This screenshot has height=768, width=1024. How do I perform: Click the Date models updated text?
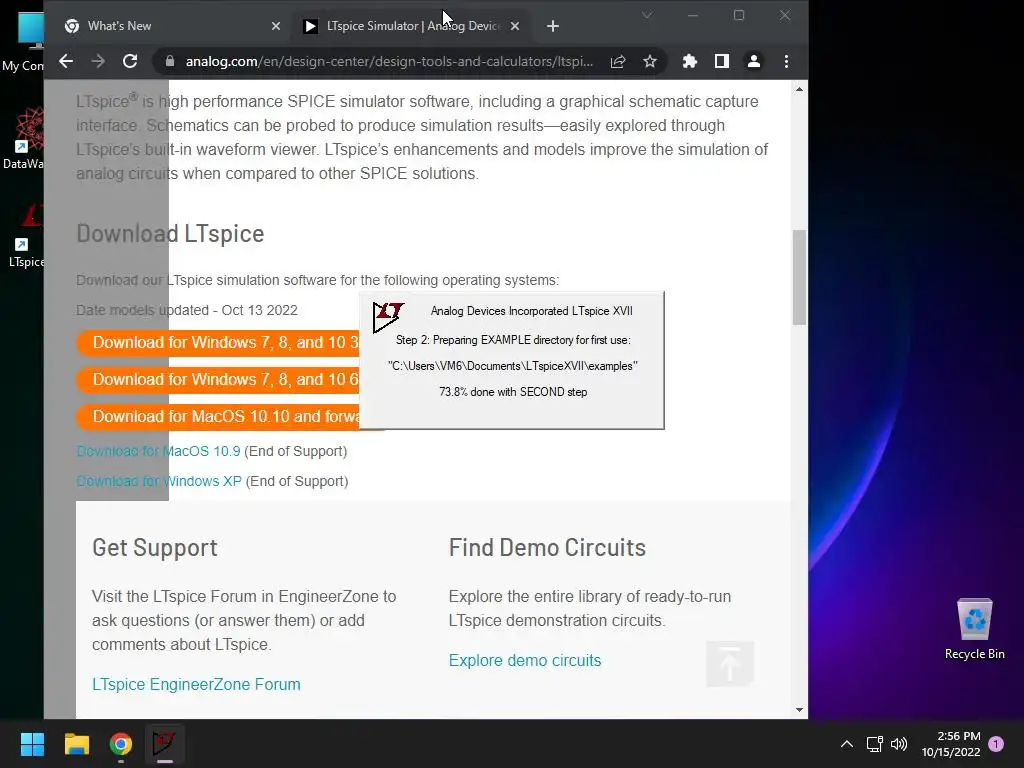click(x=187, y=310)
